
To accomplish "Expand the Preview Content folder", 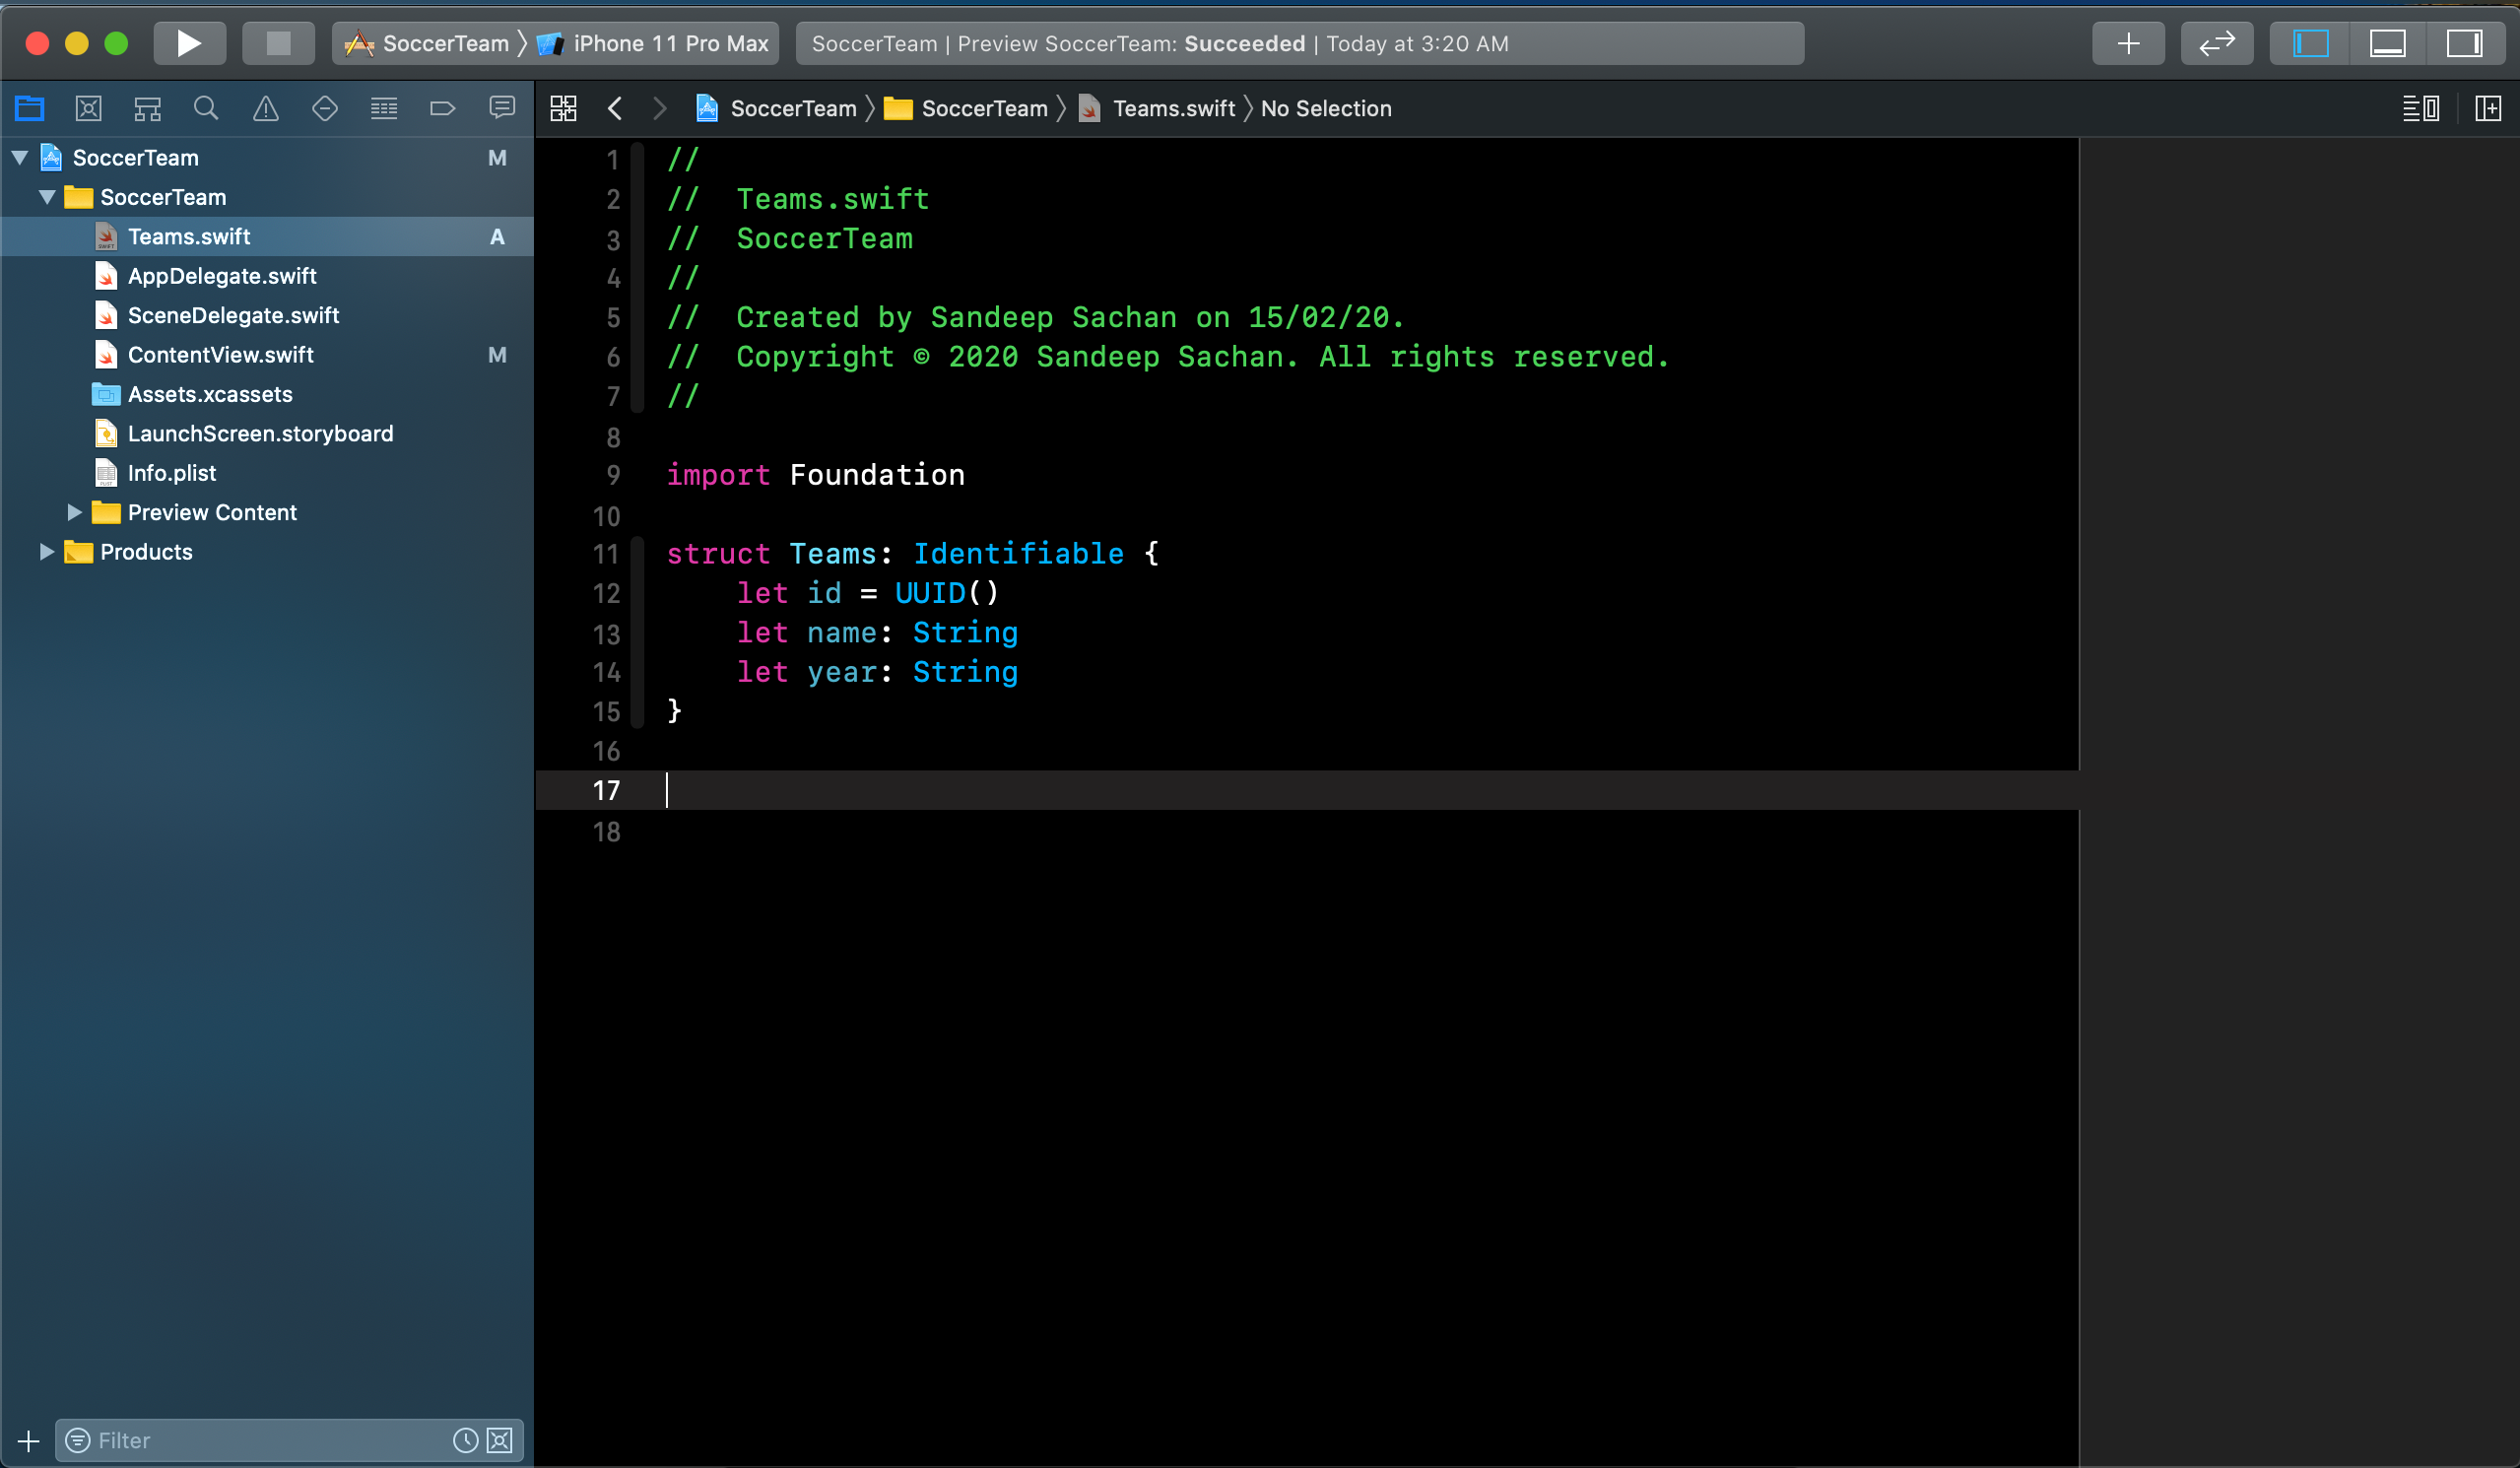I will [74, 512].
